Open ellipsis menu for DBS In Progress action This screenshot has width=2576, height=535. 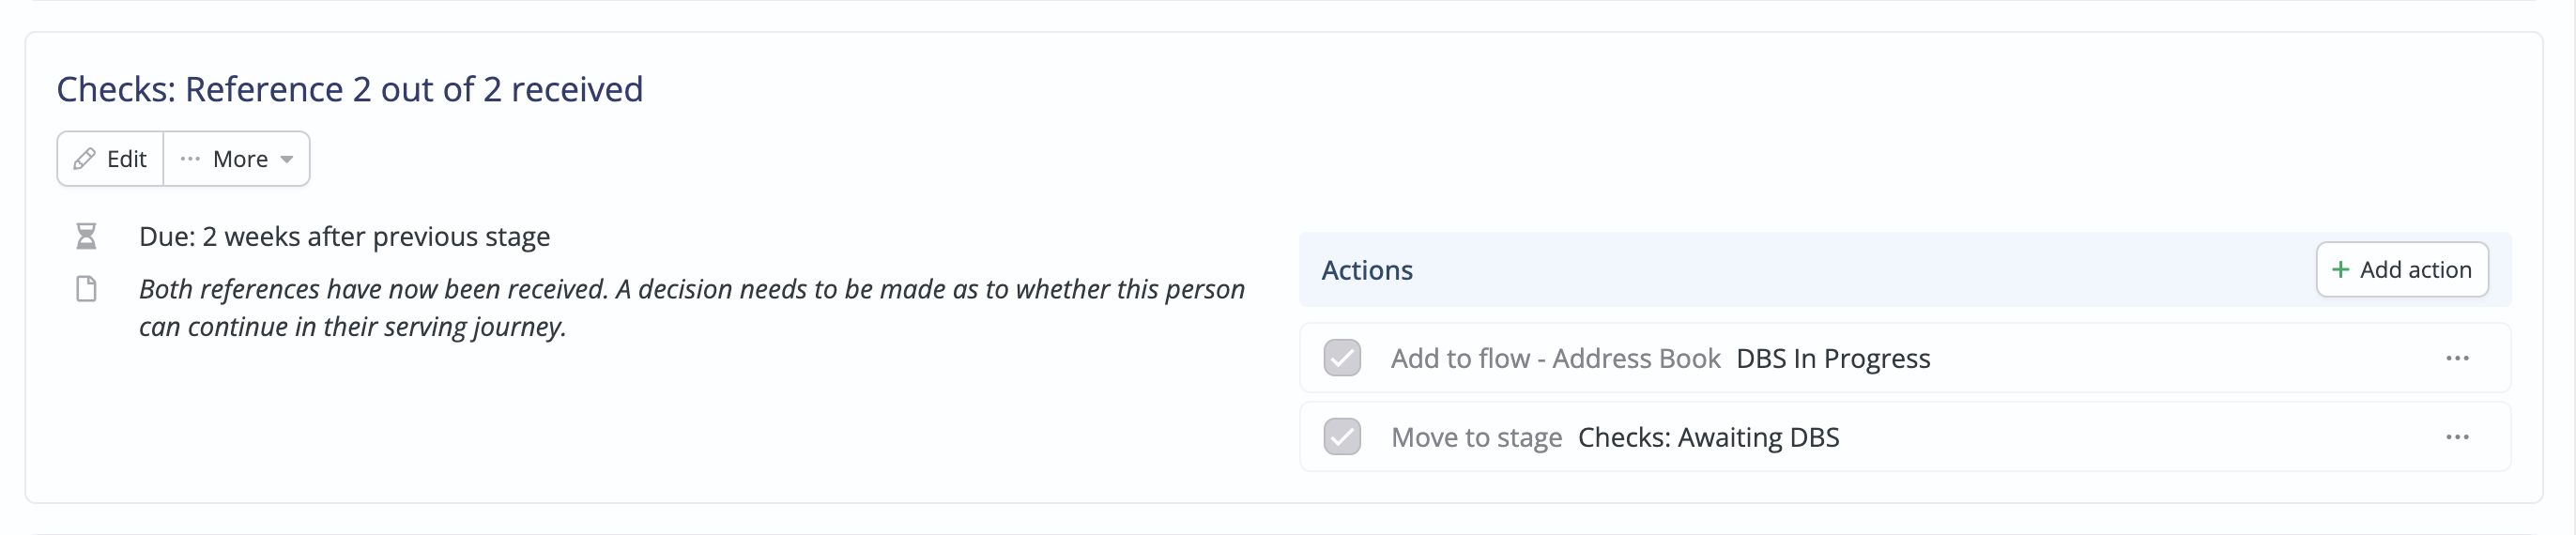(x=2457, y=358)
